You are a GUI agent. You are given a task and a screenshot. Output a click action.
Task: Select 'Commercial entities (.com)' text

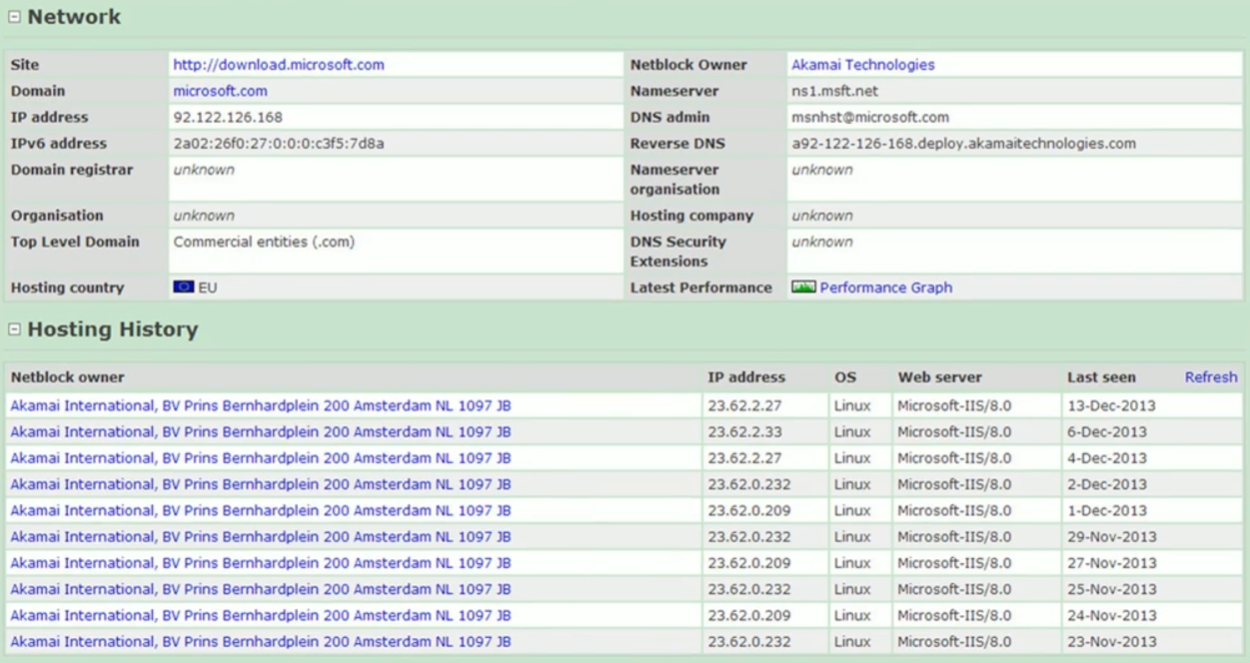click(x=264, y=242)
